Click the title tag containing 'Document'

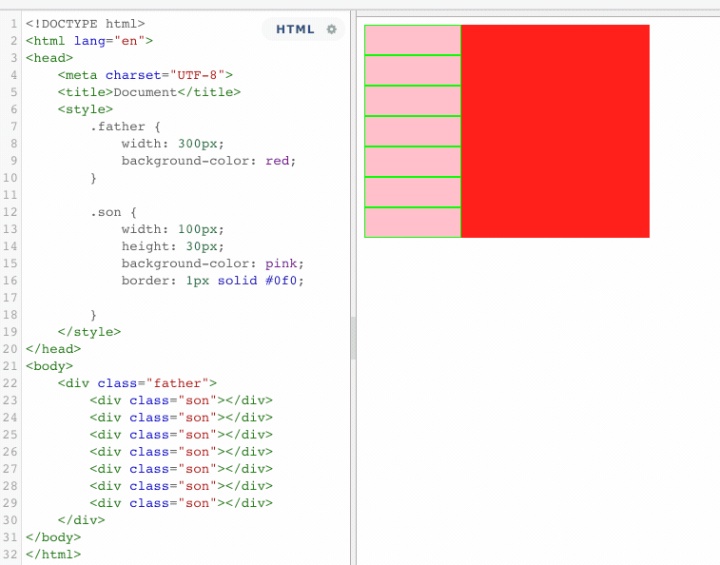point(149,92)
